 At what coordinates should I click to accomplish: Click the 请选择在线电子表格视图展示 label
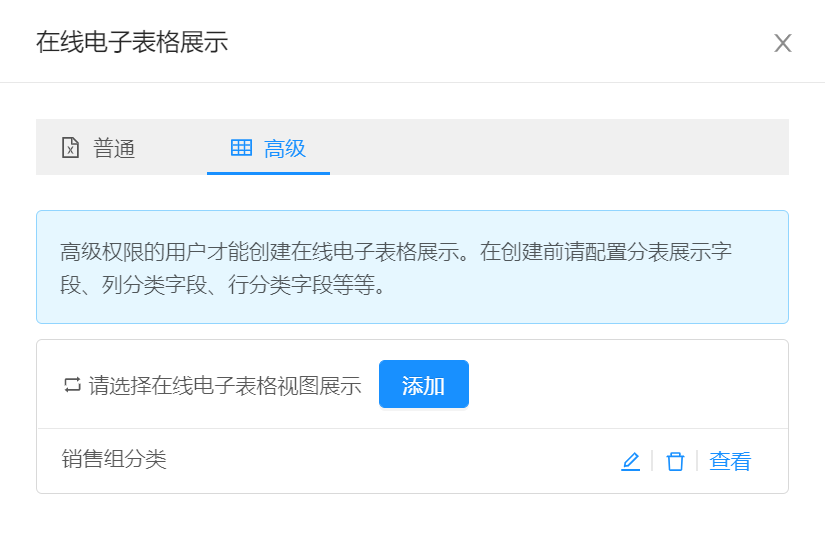225,385
